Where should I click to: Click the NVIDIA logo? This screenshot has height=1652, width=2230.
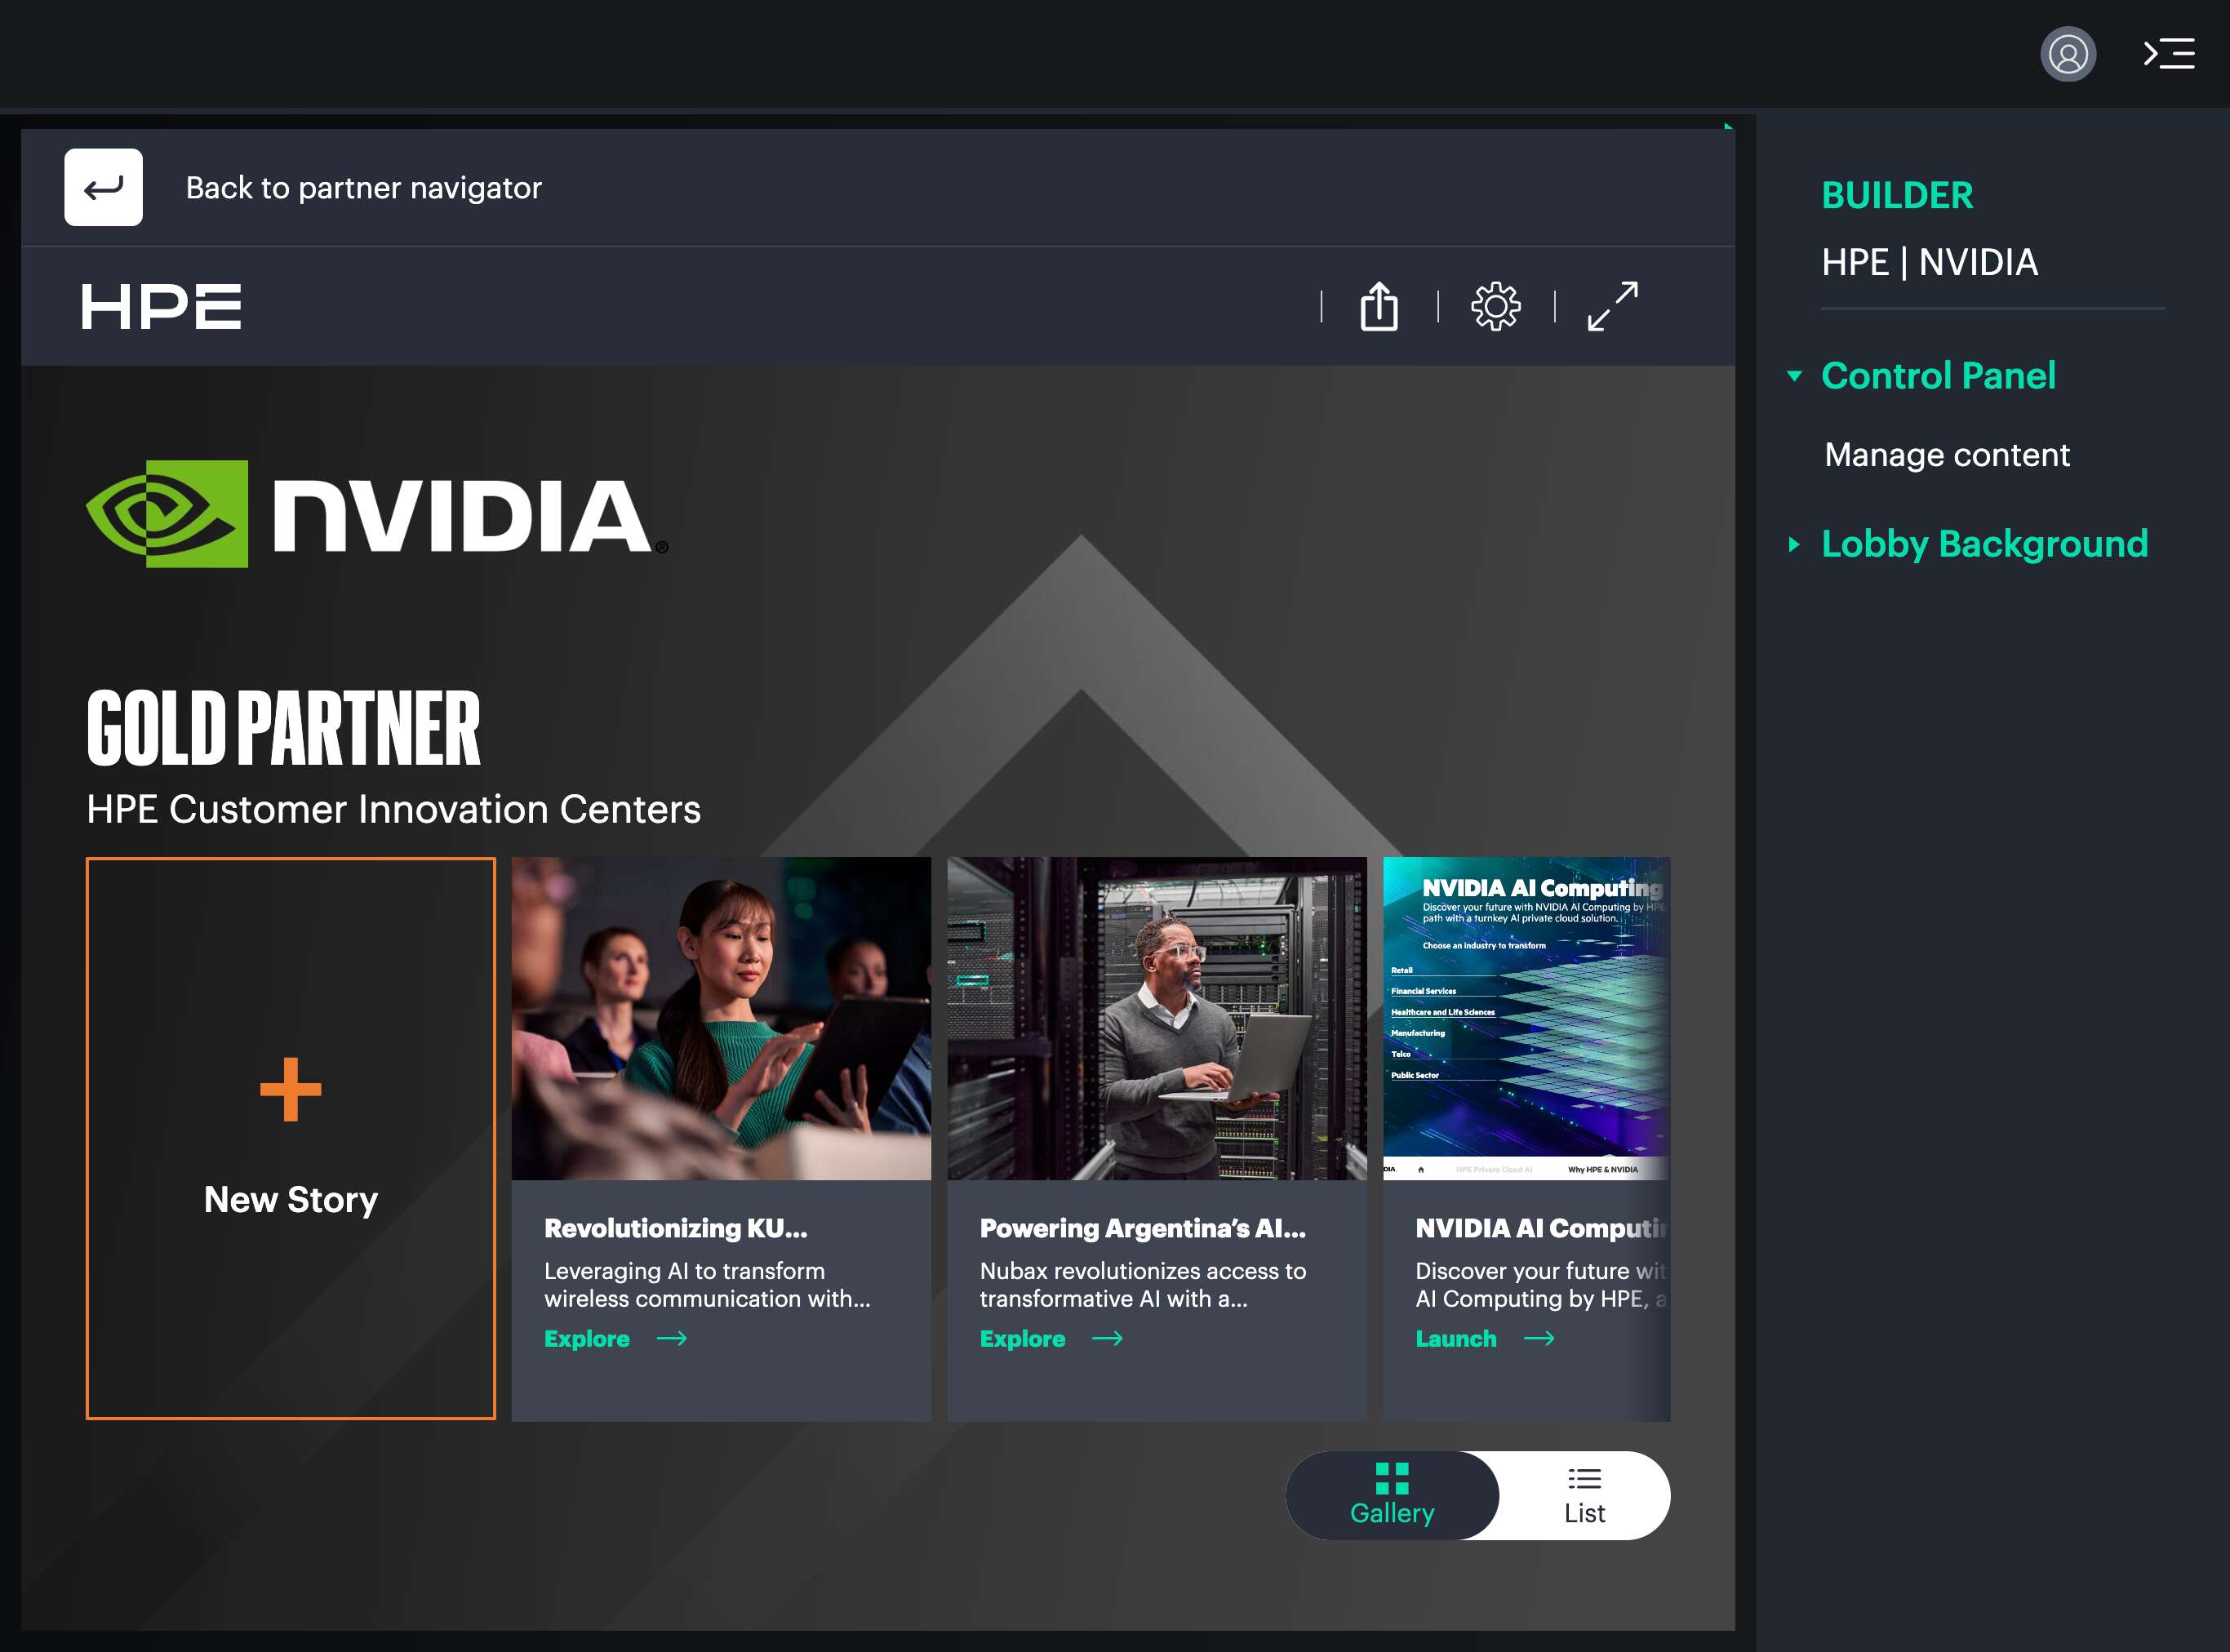(377, 514)
